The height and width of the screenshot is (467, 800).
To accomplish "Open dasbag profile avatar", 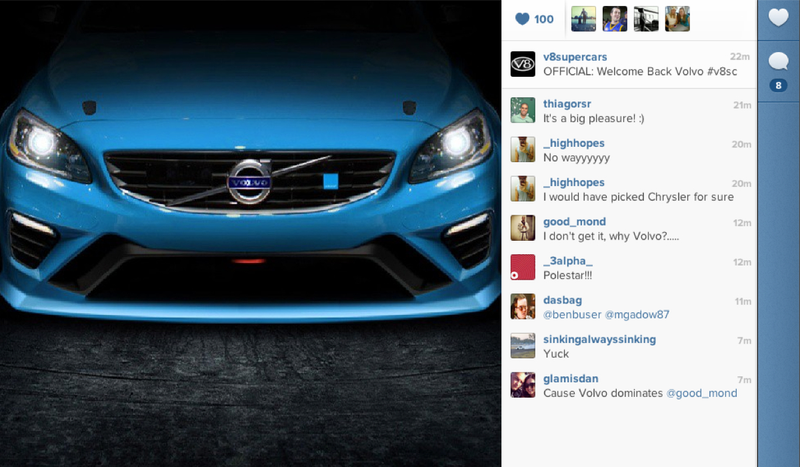I will click(523, 307).
